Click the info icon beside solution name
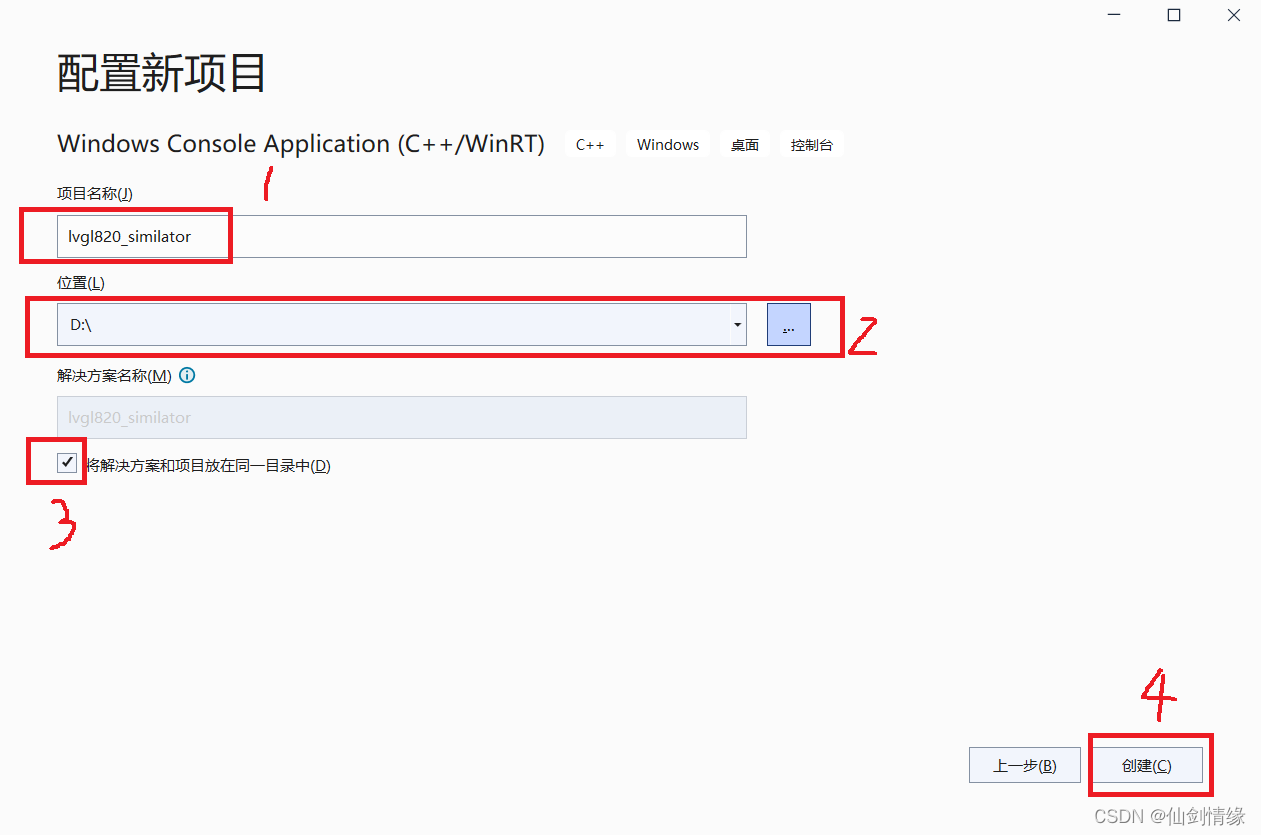Image resolution: width=1261 pixels, height=835 pixels. click(187, 376)
